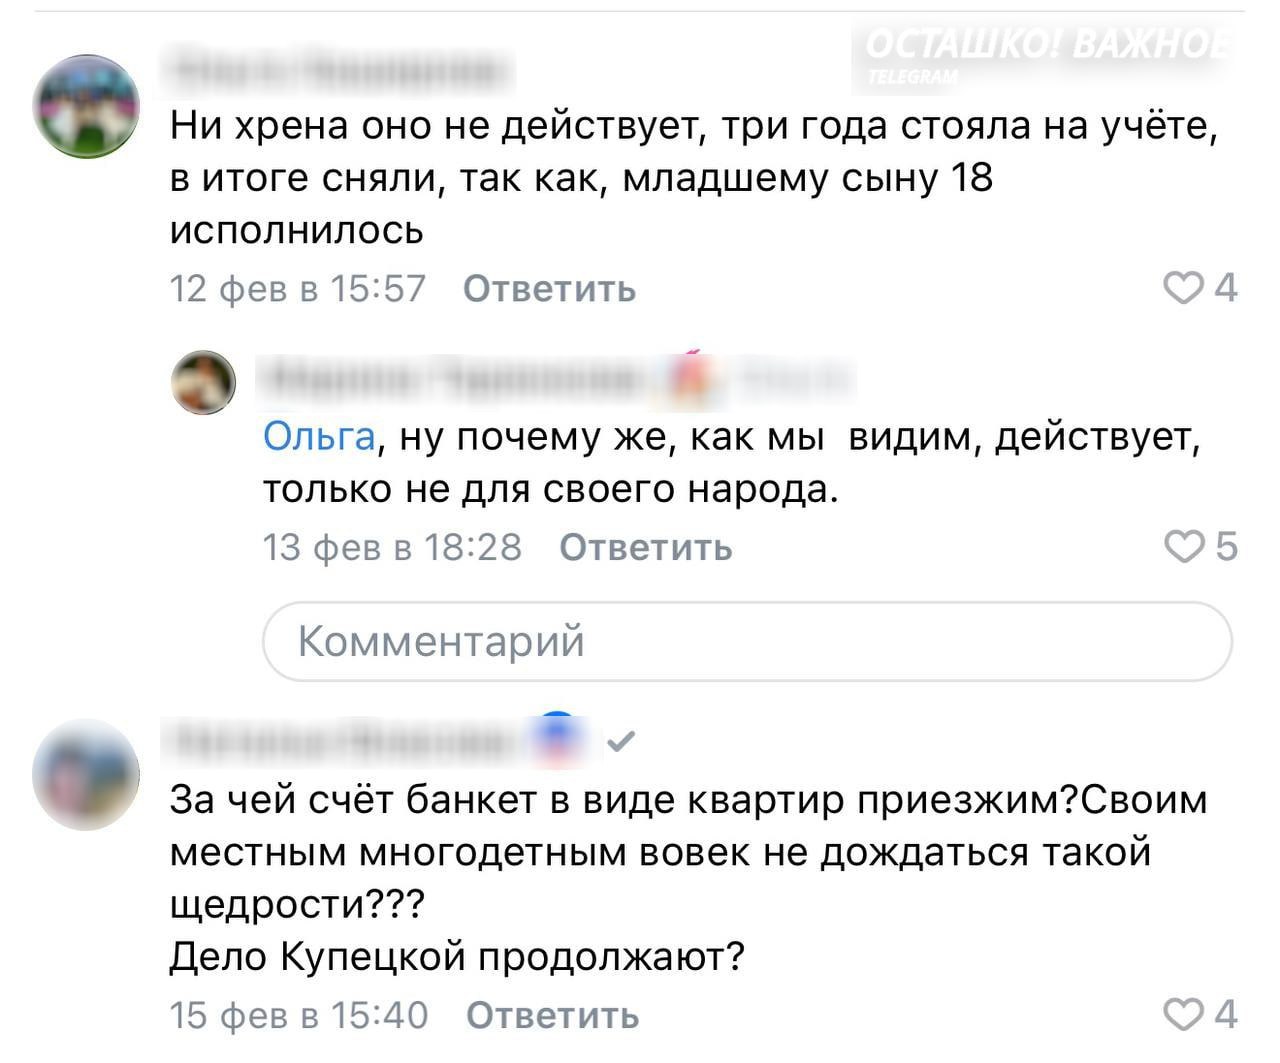Viewport: 1280px width, 1063px height.
Task: Open the Ольга mention link
Action: [319, 437]
